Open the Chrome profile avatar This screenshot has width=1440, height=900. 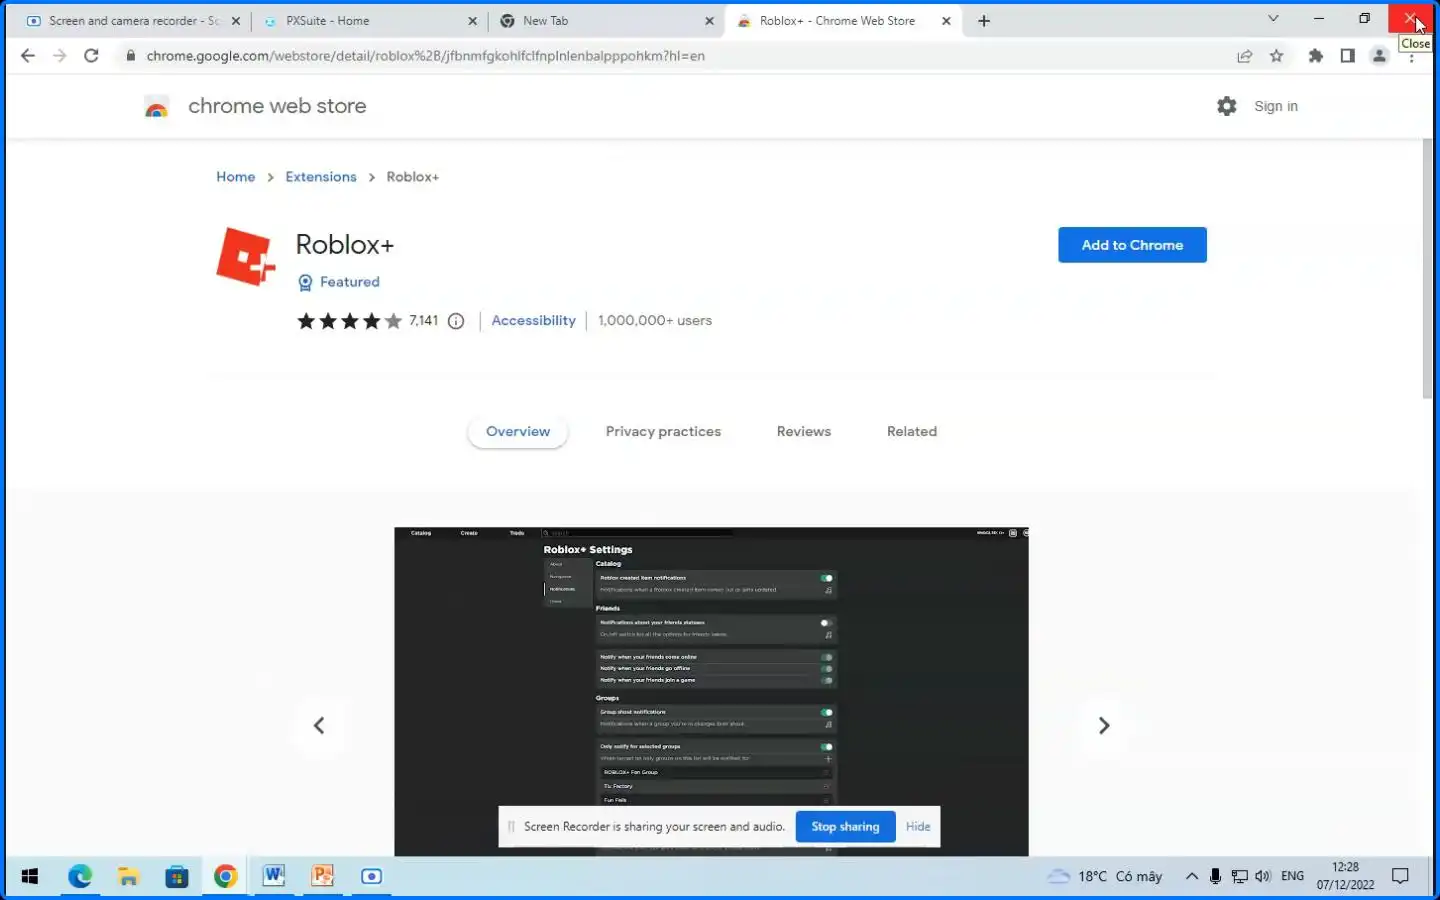click(x=1380, y=56)
